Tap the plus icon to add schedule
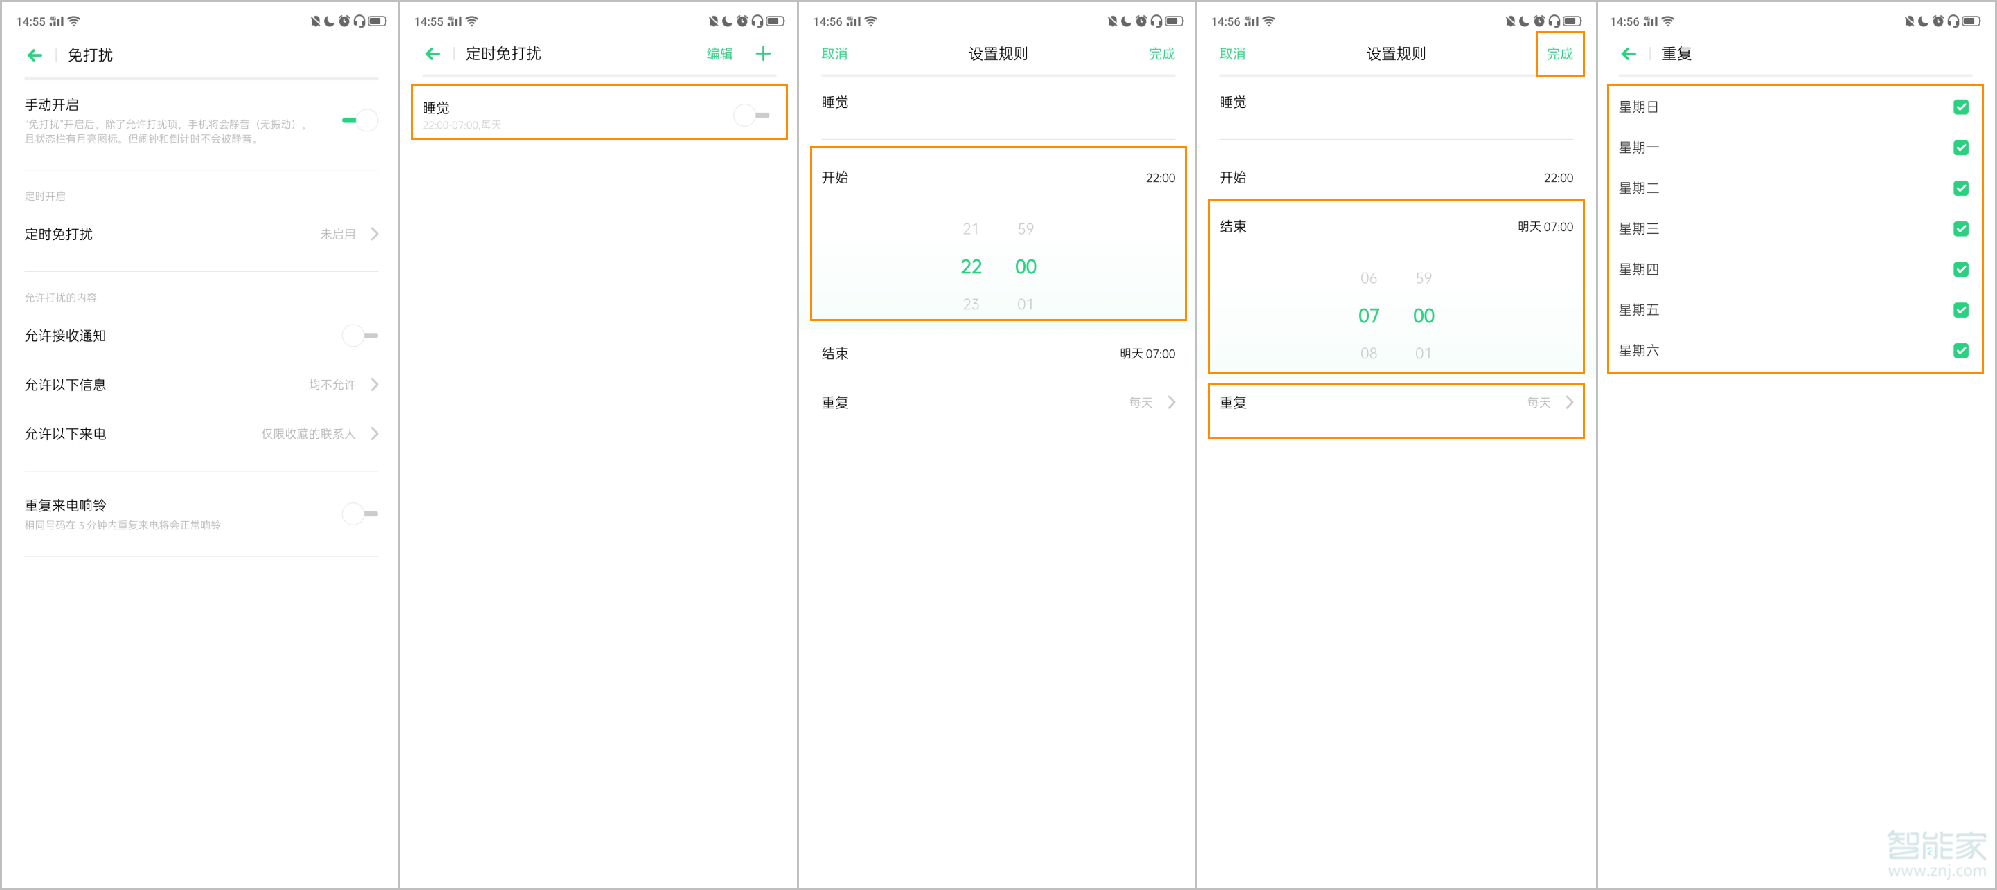 [763, 54]
